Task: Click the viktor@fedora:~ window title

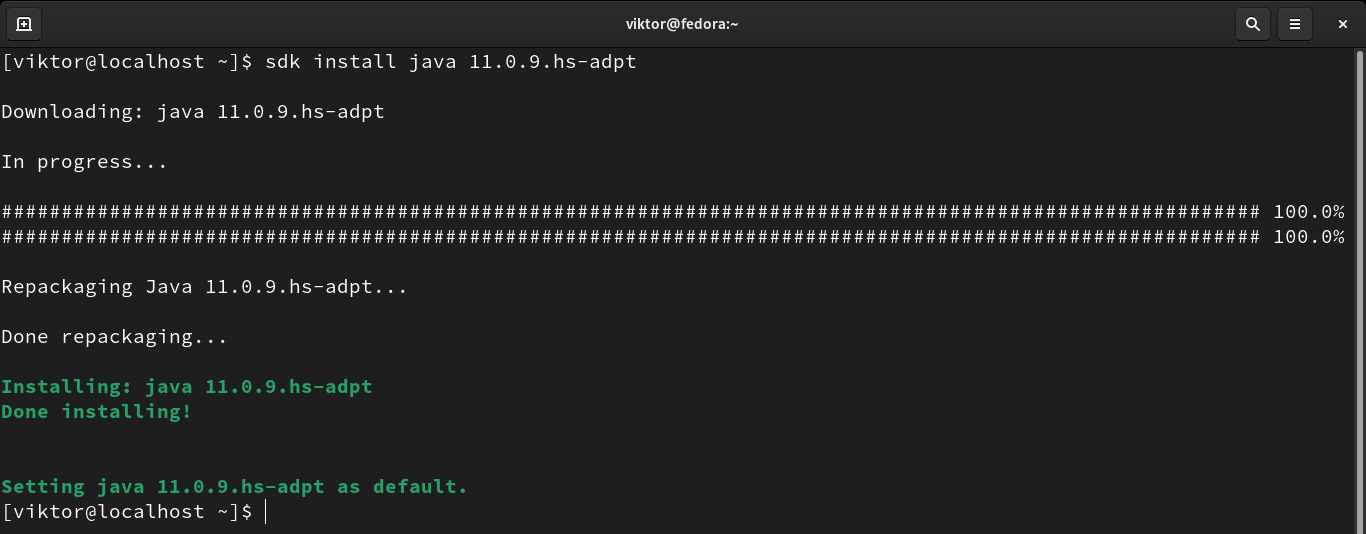Action: (x=682, y=24)
